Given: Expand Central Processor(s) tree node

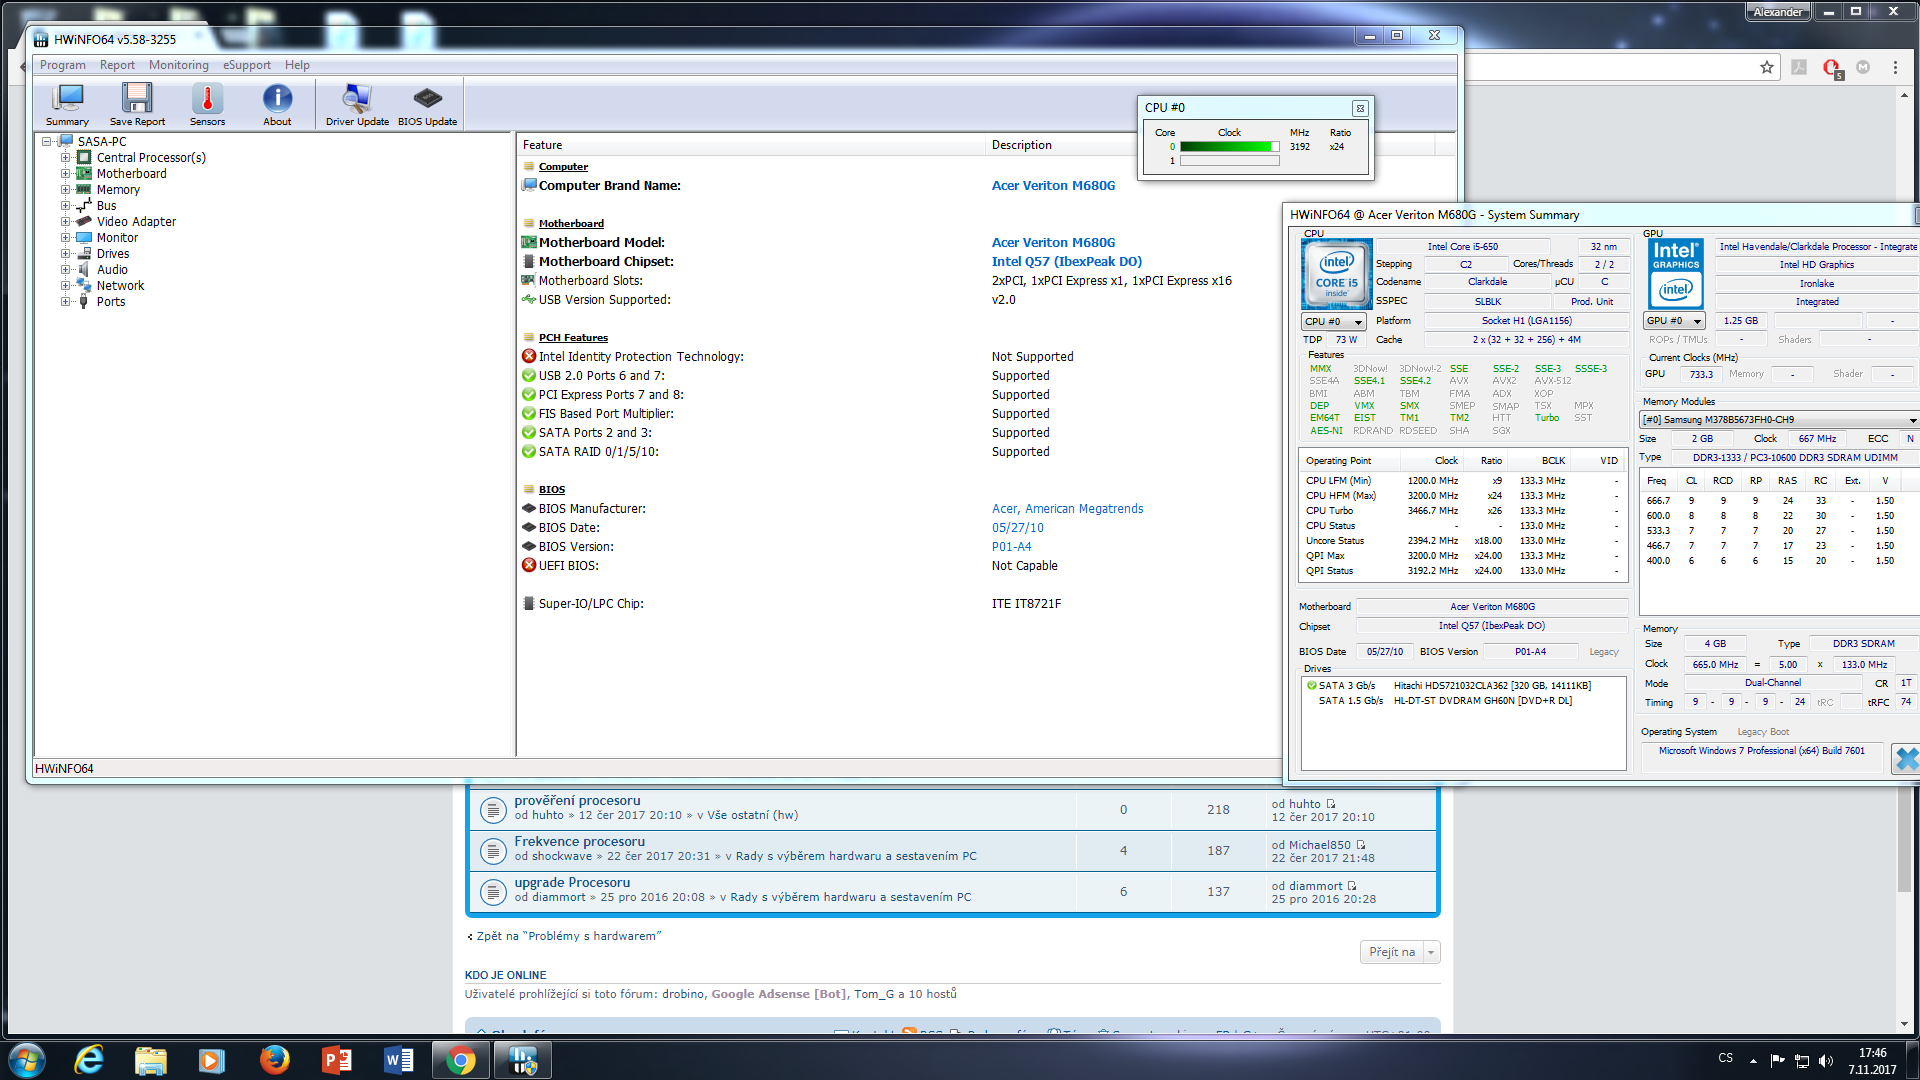Looking at the screenshot, I should (65, 158).
